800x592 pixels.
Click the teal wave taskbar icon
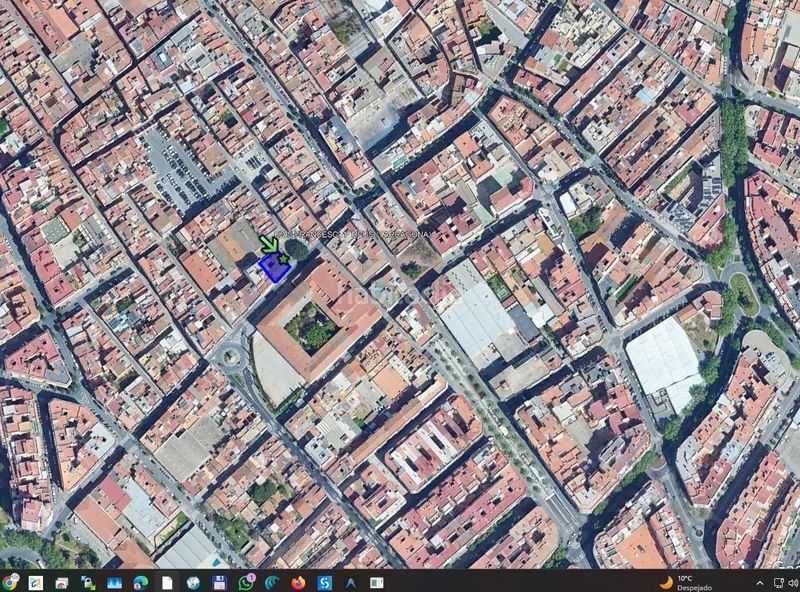(x=272, y=582)
